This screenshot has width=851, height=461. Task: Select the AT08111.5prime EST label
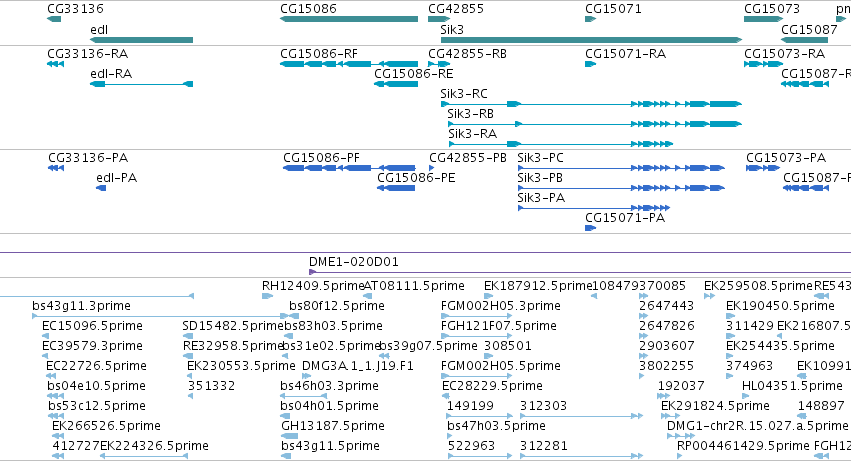(x=414, y=286)
